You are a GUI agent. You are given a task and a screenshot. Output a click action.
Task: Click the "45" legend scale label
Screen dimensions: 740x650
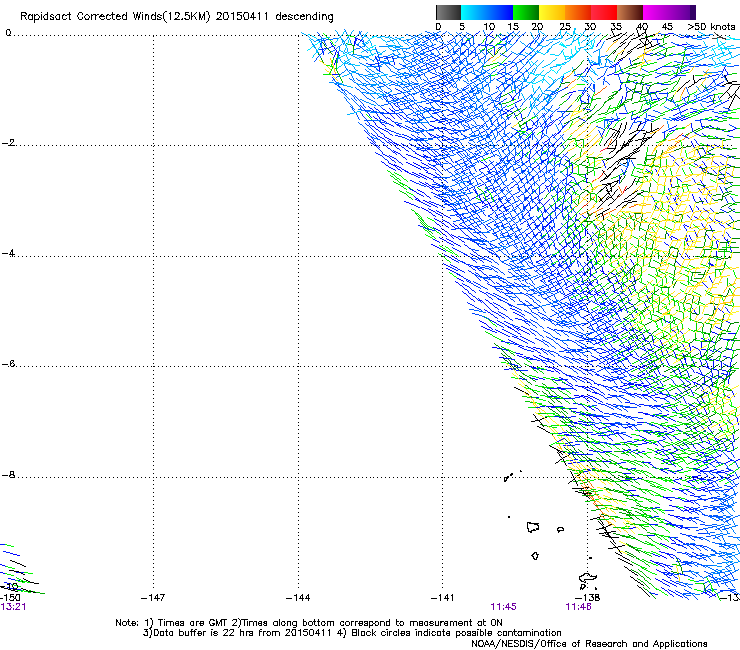(667, 27)
